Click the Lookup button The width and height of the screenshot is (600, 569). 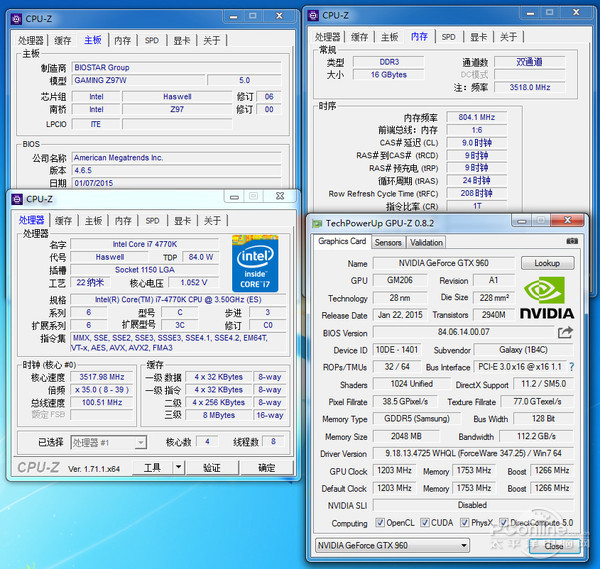point(547,263)
